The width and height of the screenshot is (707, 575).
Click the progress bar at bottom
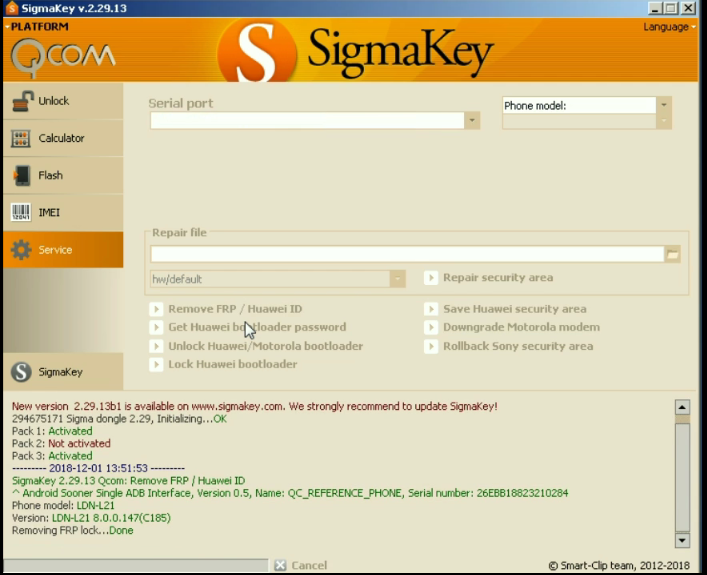pos(136,565)
